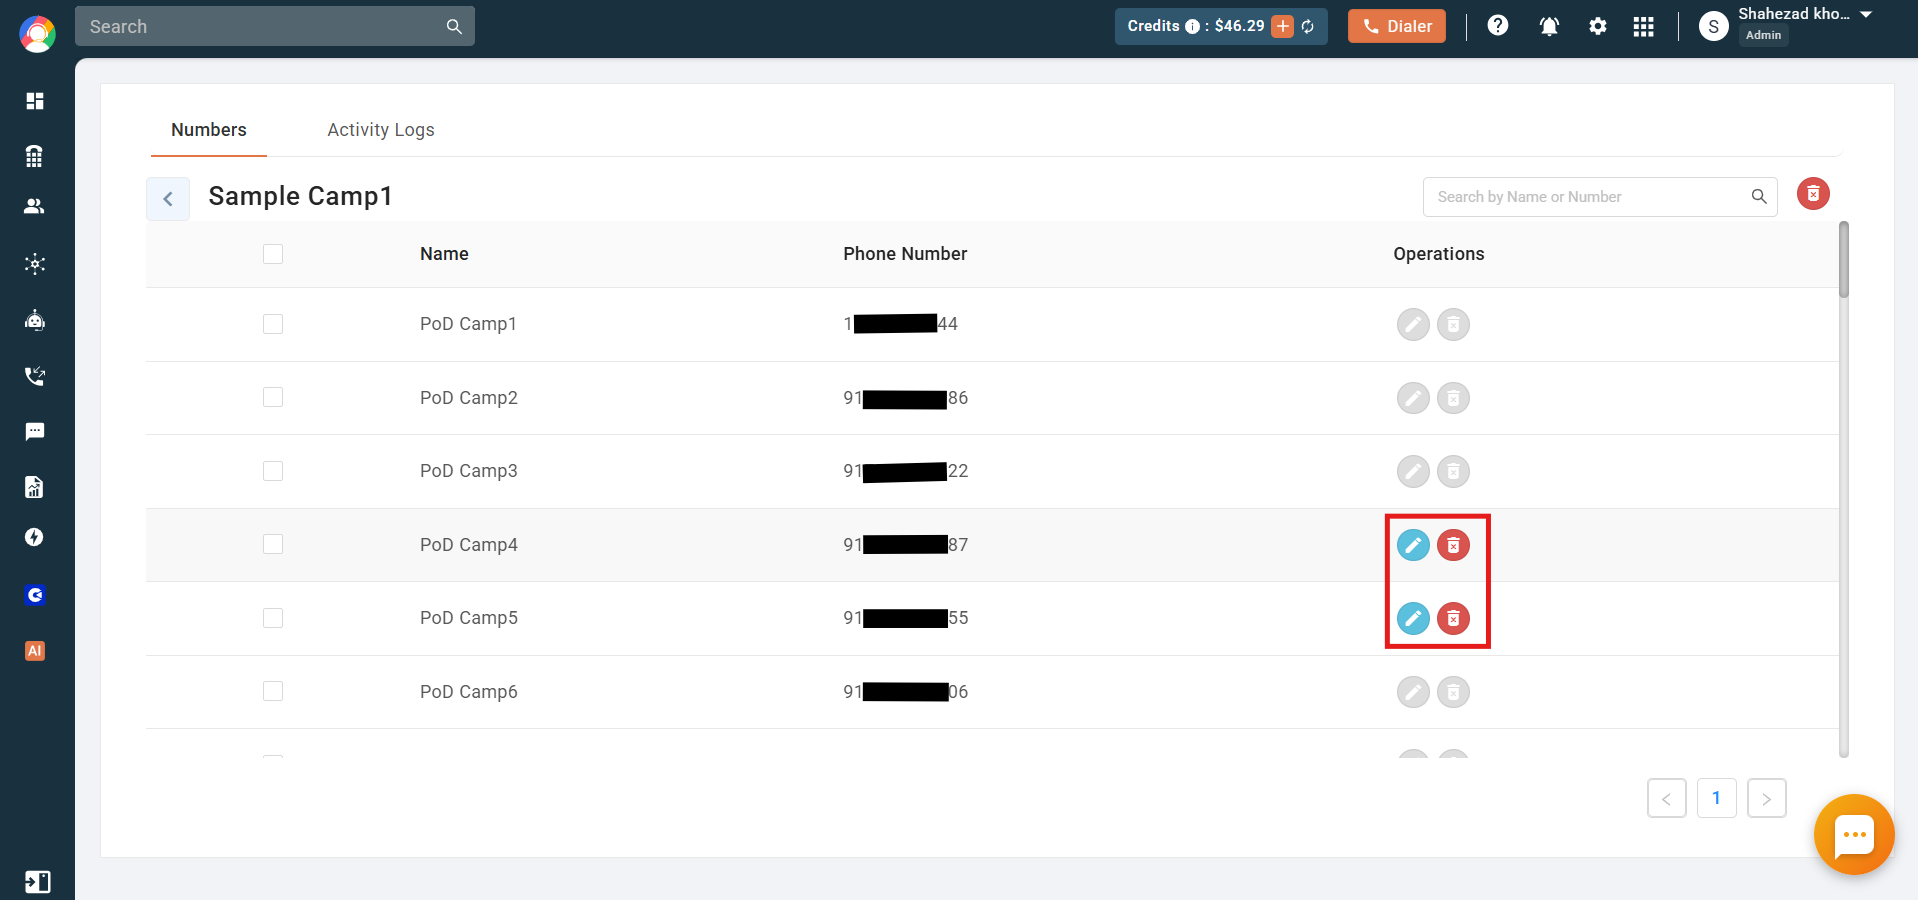Open the bot sidebar icon
The height and width of the screenshot is (900, 1918).
35,320
